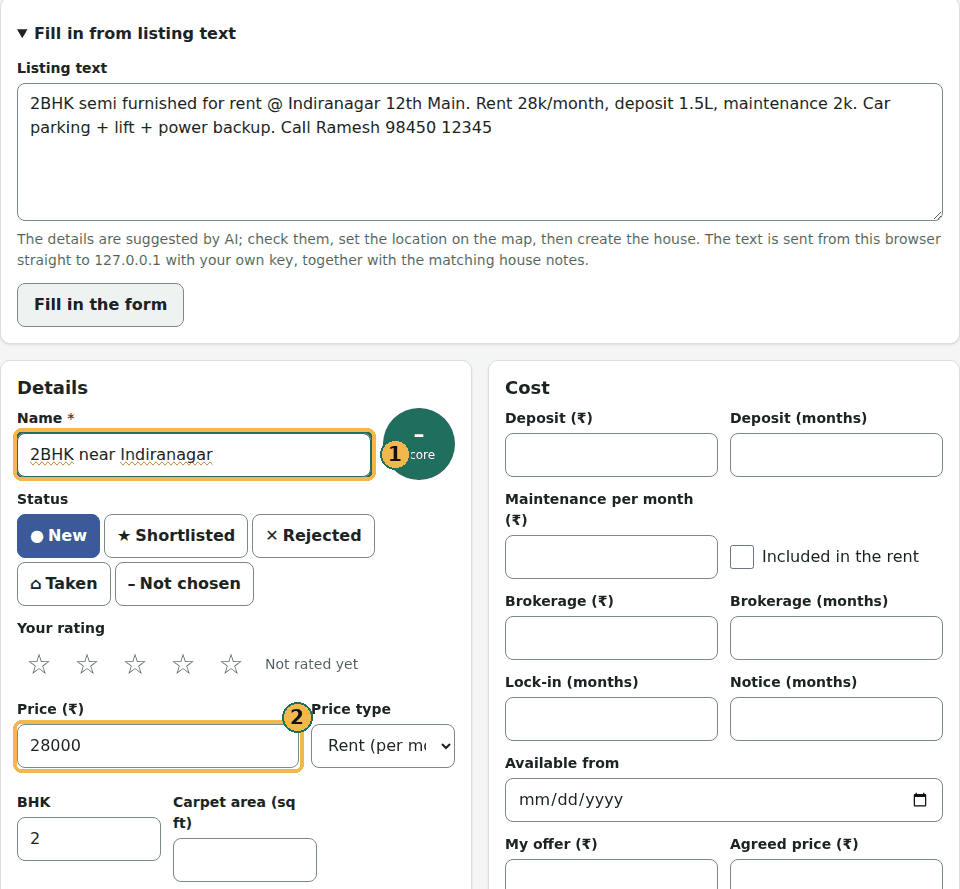This screenshot has width=960, height=889.
Task: Tick the Included in the rent checkbox
Action: (742, 557)
